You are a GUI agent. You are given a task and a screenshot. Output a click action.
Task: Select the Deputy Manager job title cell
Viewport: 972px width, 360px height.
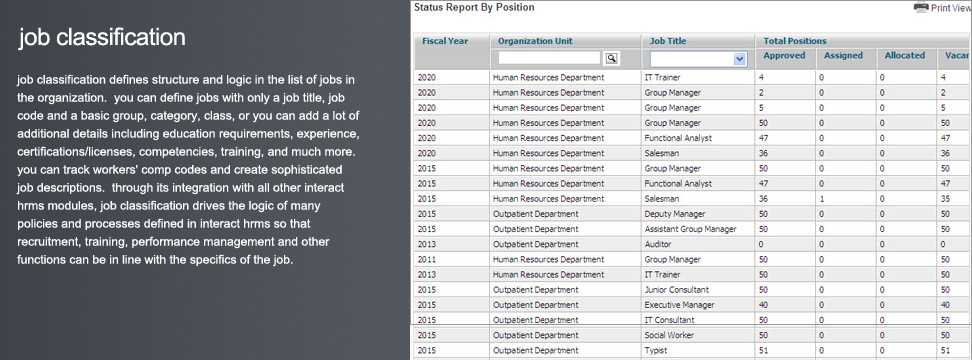674,214
